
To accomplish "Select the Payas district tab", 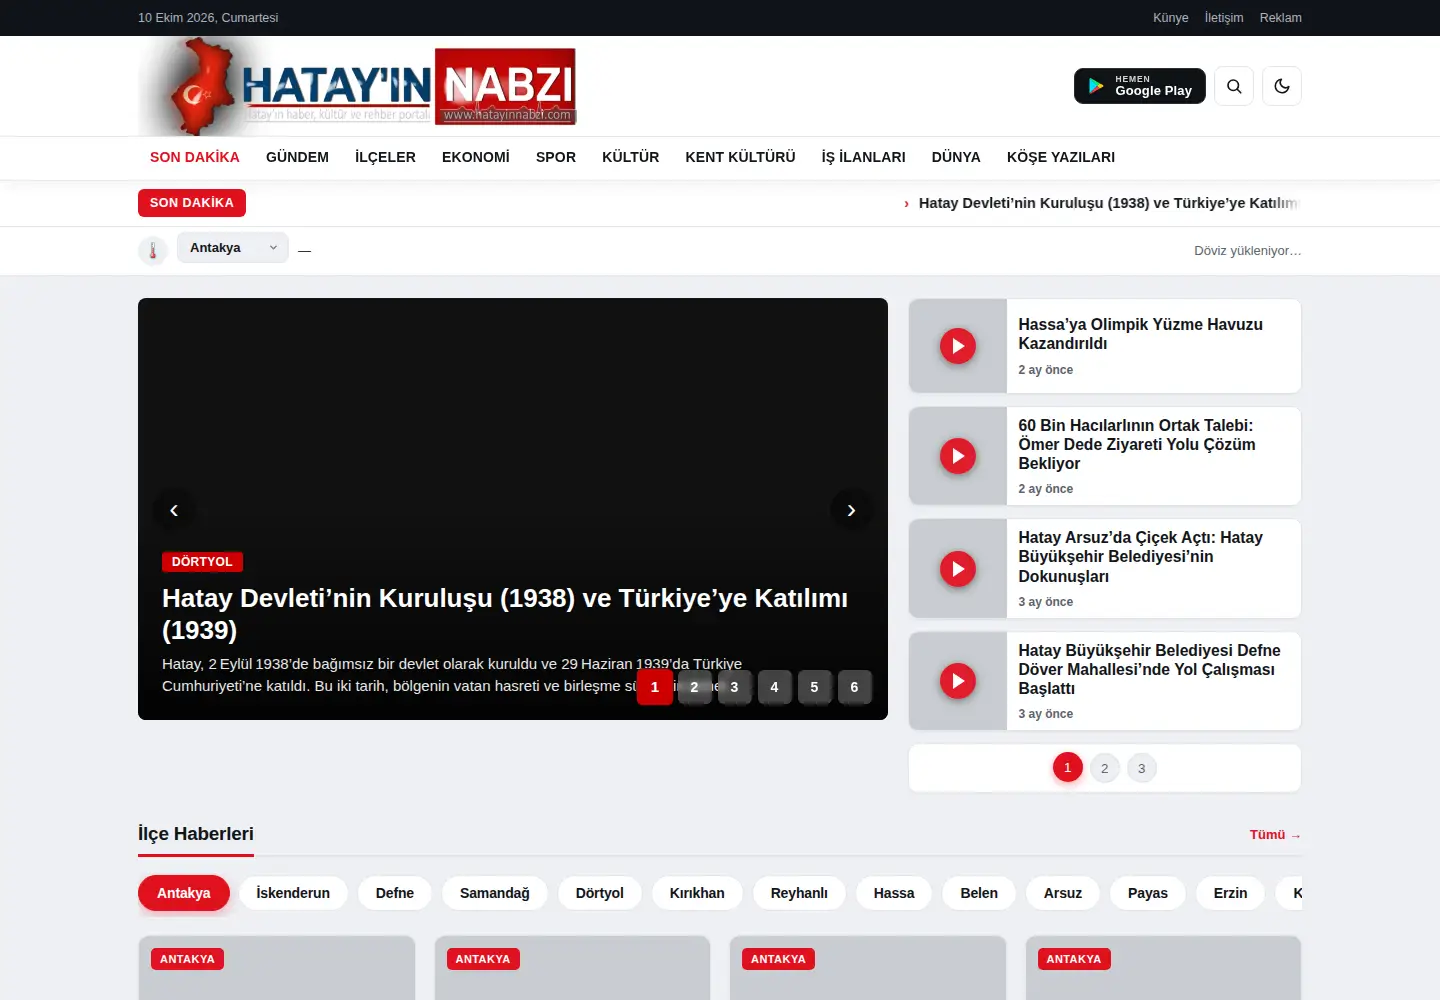I will pyautogui.click(x=1148, y=893).
